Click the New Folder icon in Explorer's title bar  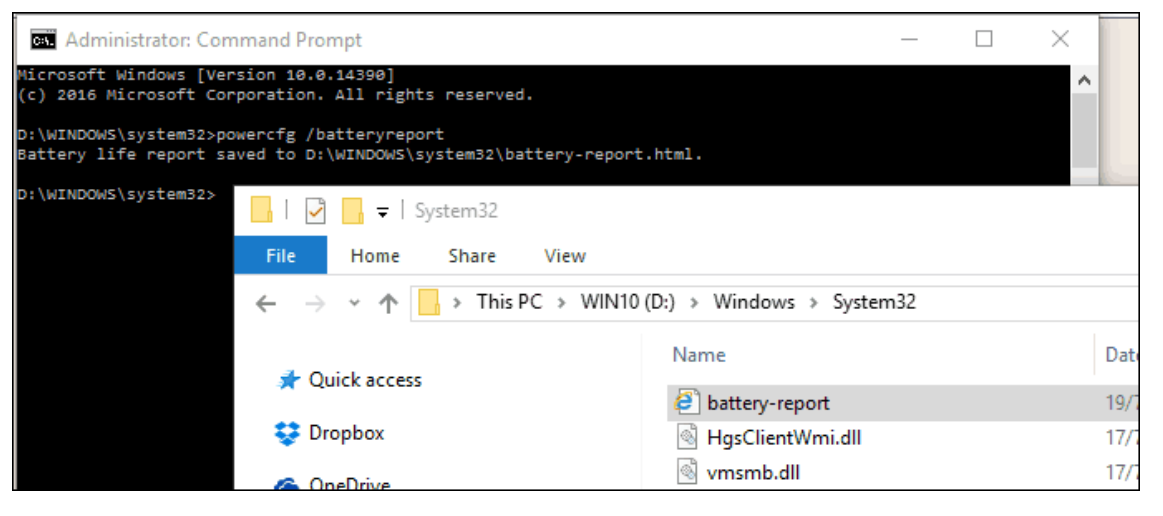352,211
